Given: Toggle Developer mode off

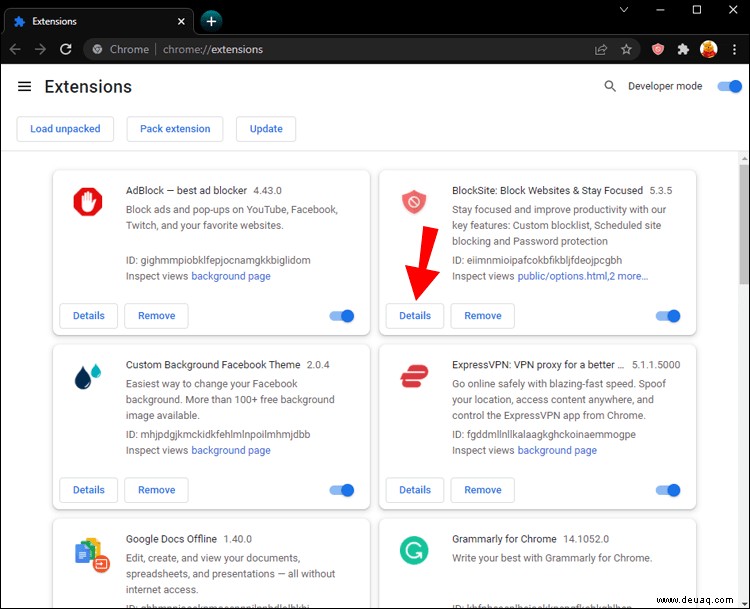Looking at the screenshot, I should pos(729,86).
